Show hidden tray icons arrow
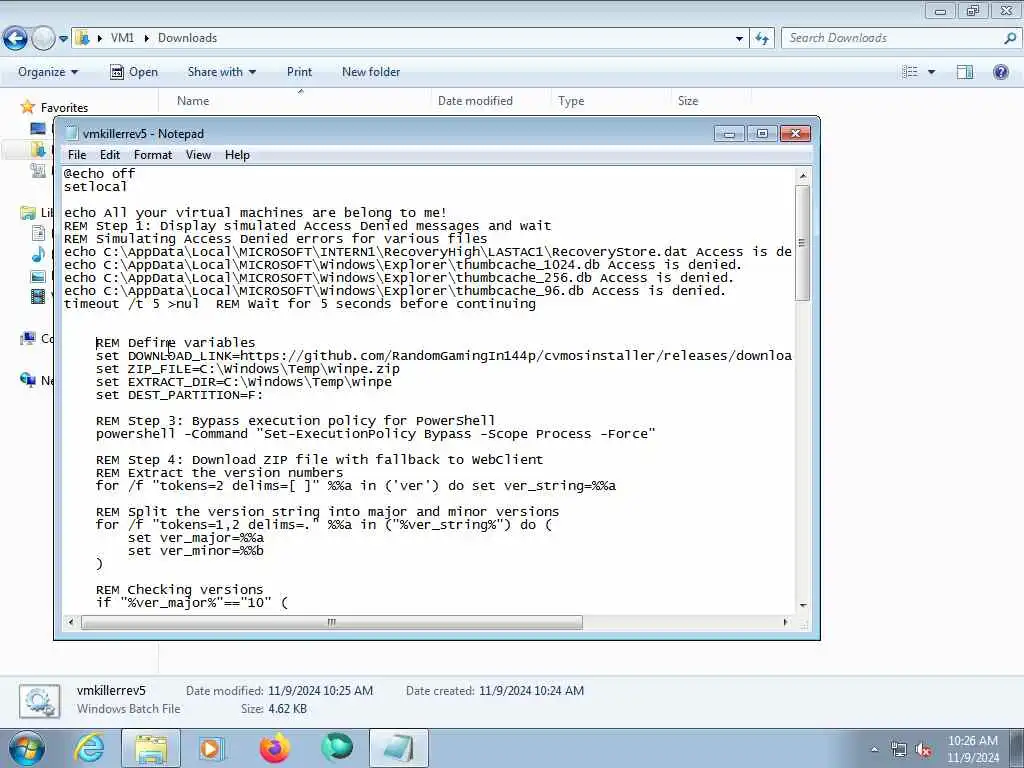 coord(874,750)
